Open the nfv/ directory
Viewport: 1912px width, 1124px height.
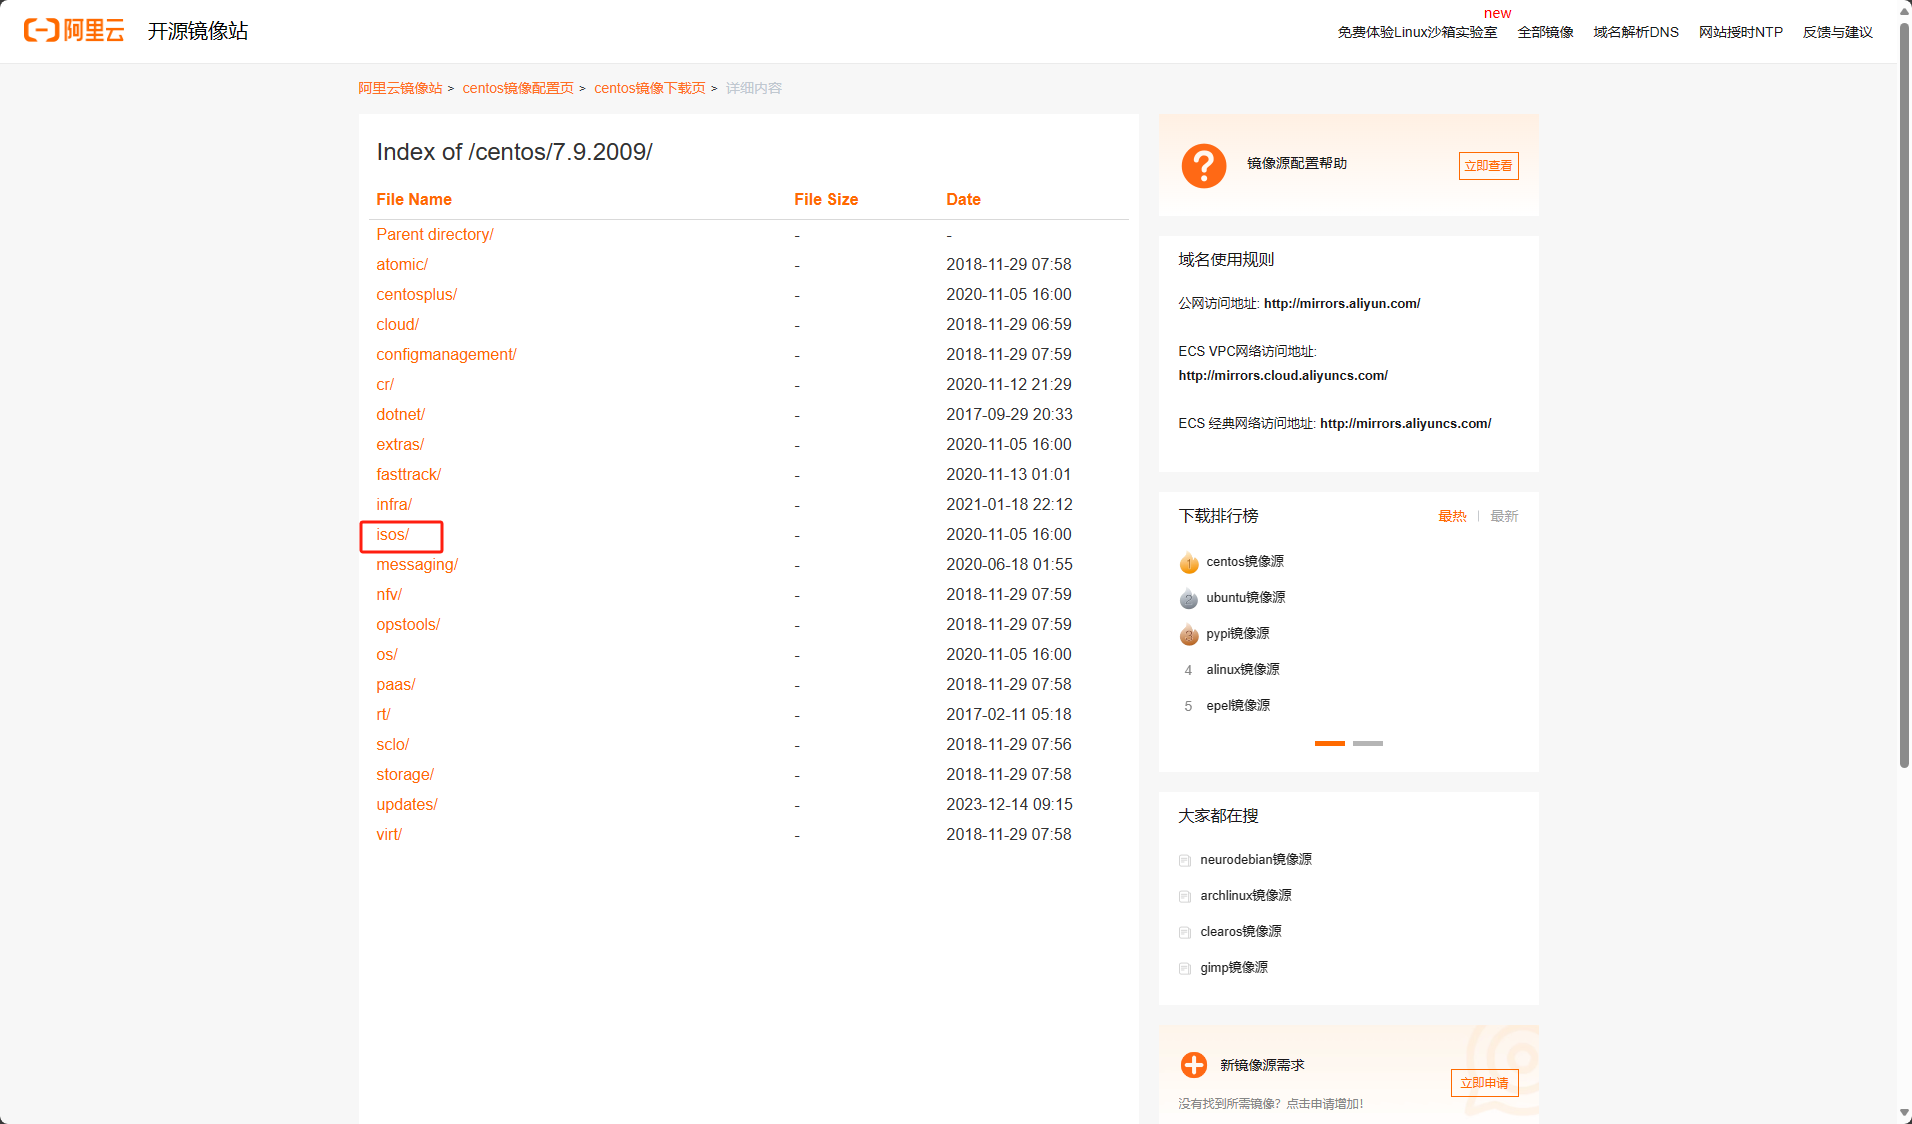pyautogui.click(x=389, y=594)
